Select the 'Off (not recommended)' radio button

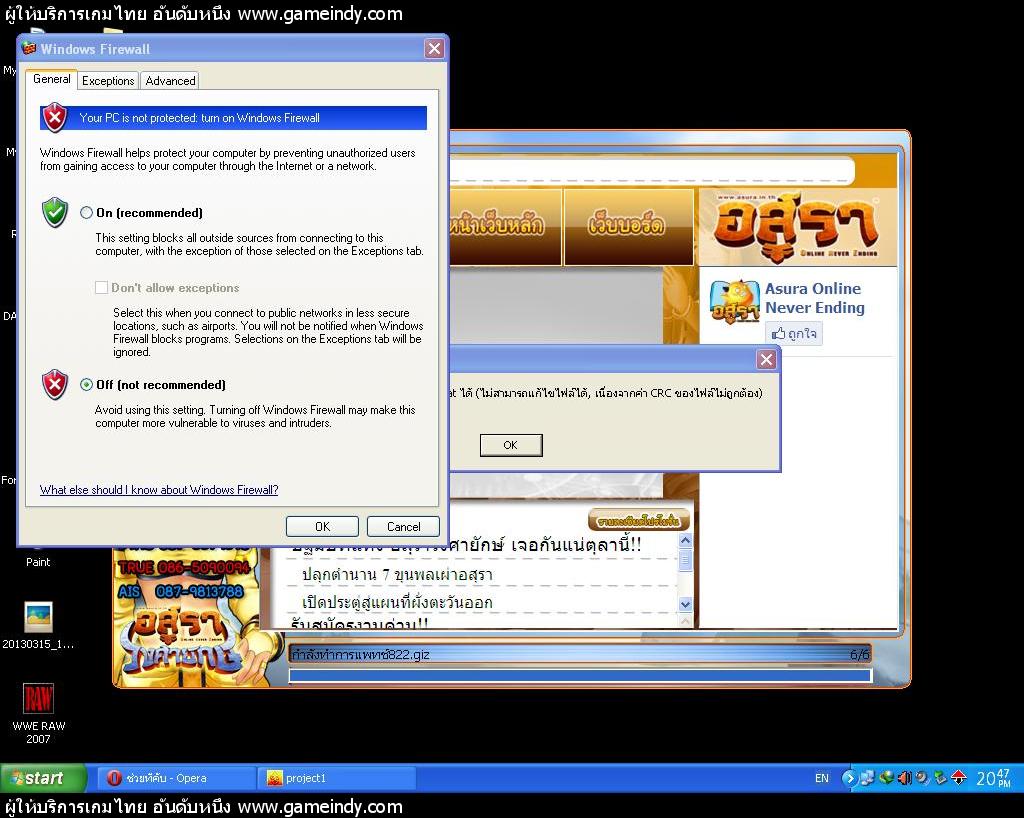pyautogui.click(x=86, y=385)
